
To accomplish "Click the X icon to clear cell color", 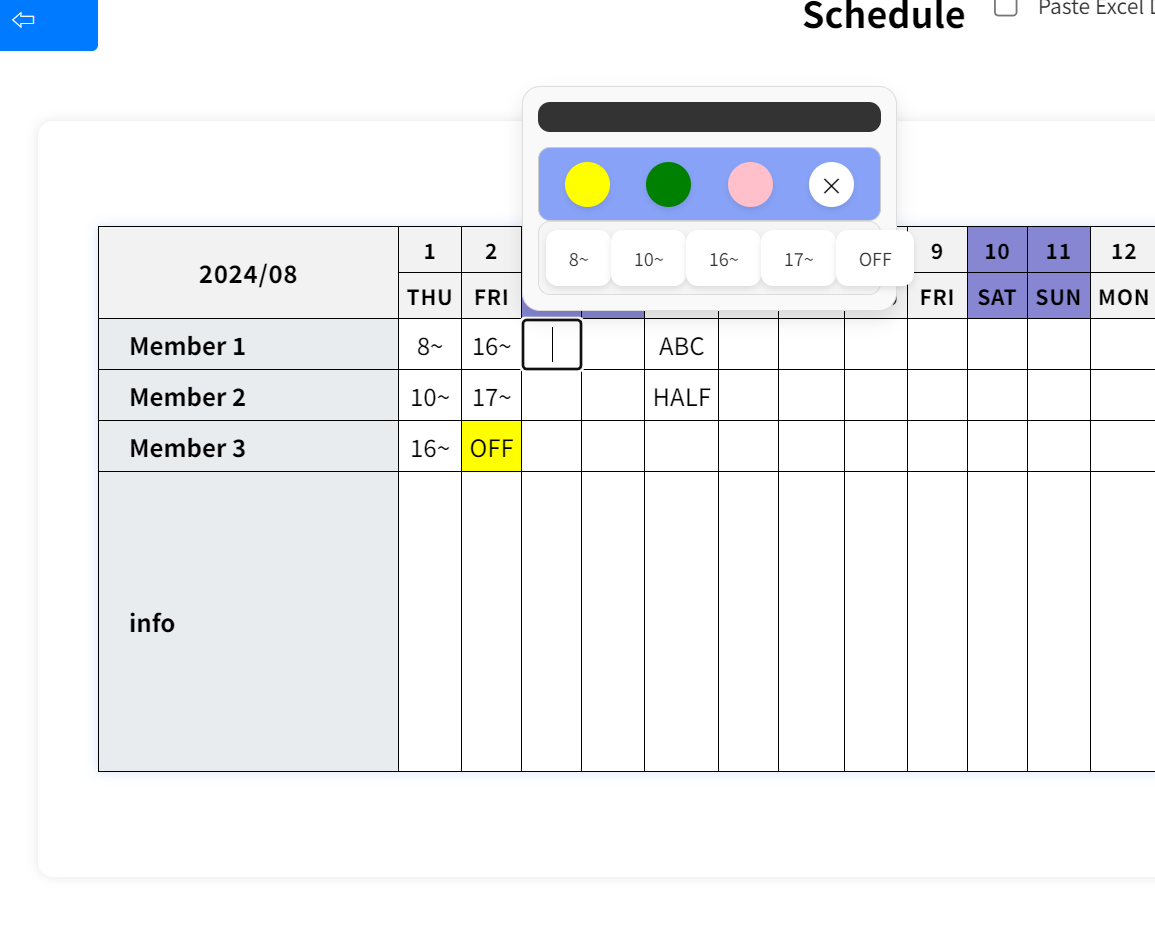I will coord(831,185).
